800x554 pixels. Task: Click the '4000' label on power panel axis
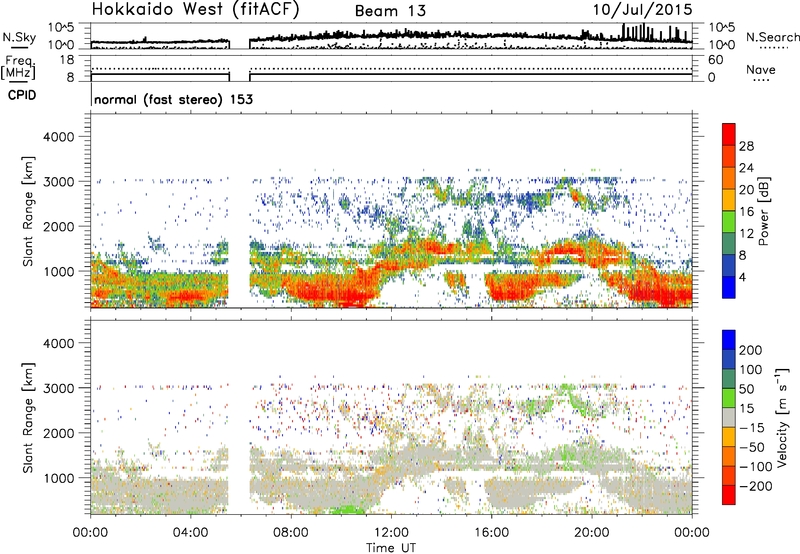(x=58, y=137)
